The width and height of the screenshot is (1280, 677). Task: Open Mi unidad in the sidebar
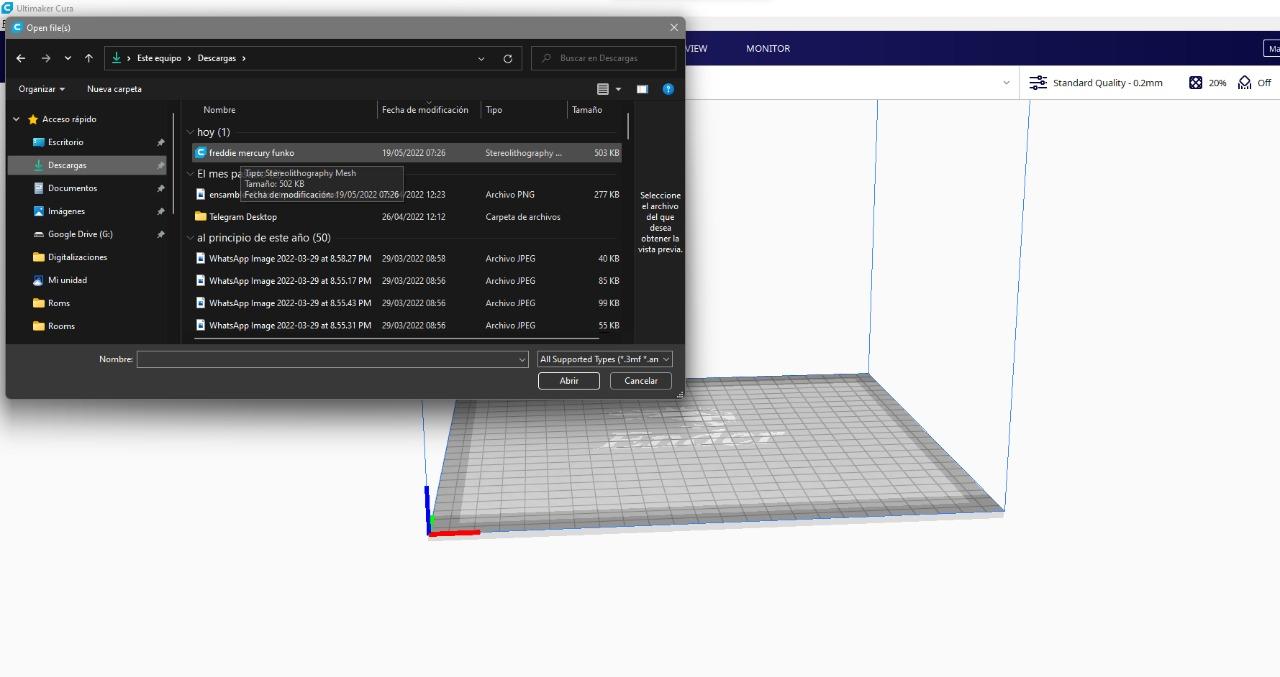click(x=67, y=280)
